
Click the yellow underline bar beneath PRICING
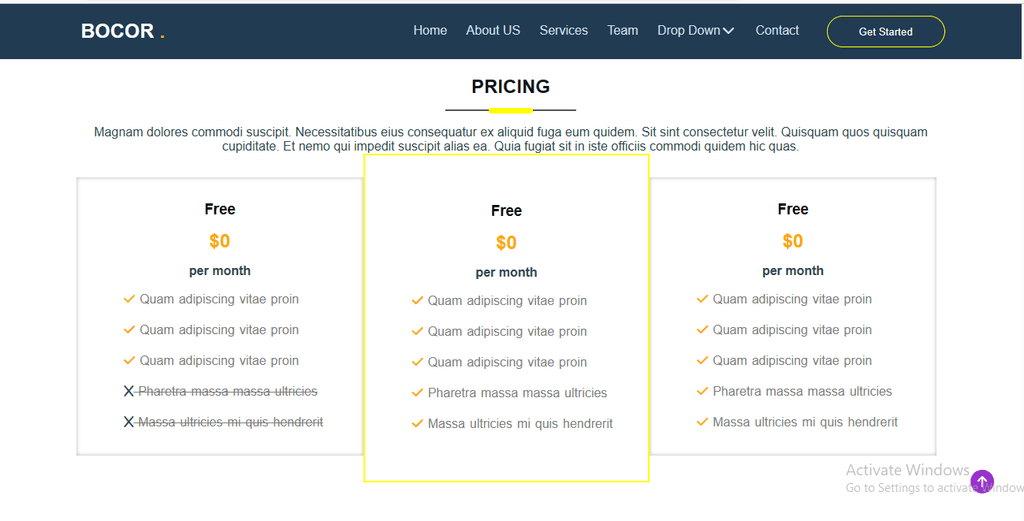[x=511, y=110]
